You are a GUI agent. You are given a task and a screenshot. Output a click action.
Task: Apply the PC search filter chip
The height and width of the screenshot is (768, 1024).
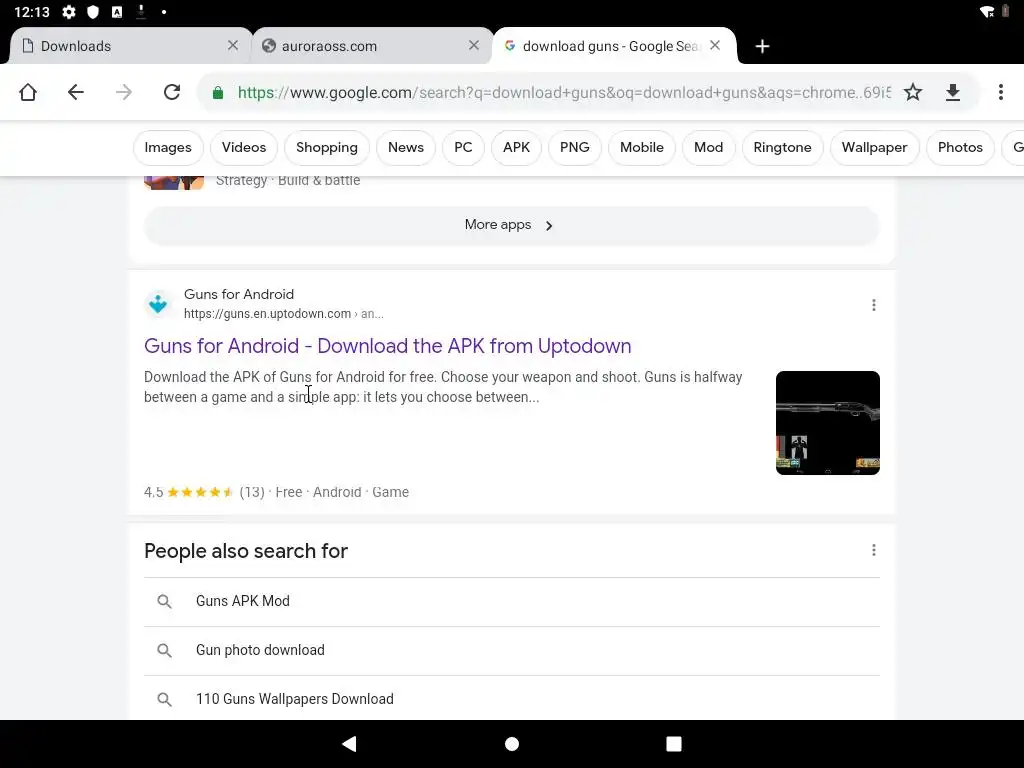click(463, 148)
